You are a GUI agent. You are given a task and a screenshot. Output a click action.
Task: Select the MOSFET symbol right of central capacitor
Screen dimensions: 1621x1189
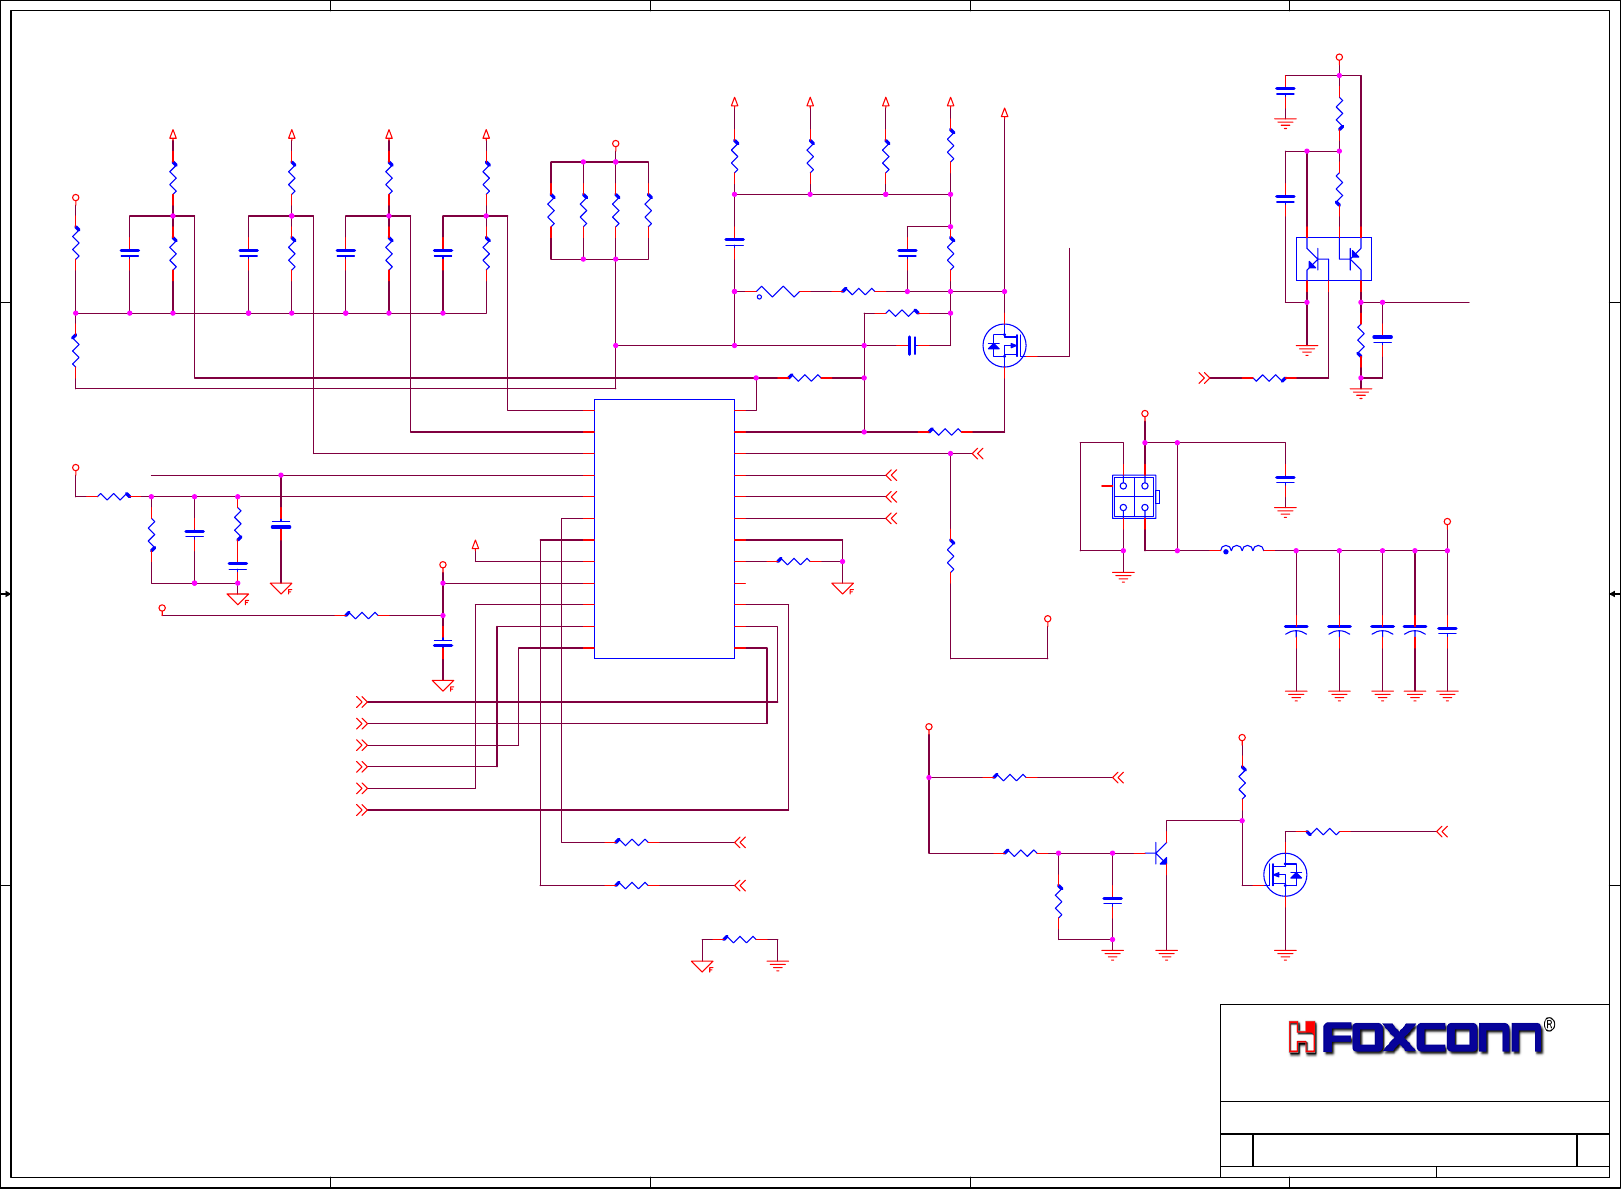point(1004,346)
